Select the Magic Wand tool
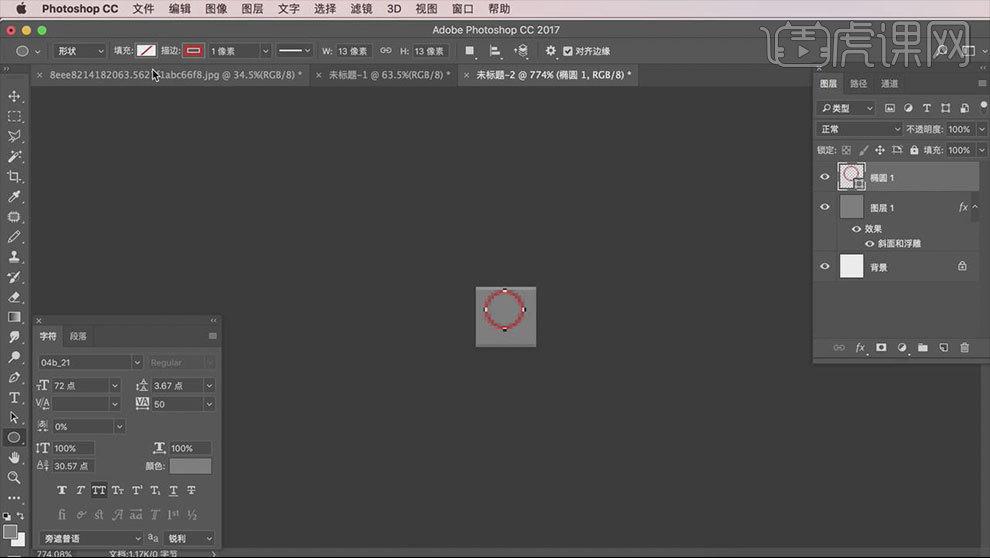 click(x=14, y=156)
